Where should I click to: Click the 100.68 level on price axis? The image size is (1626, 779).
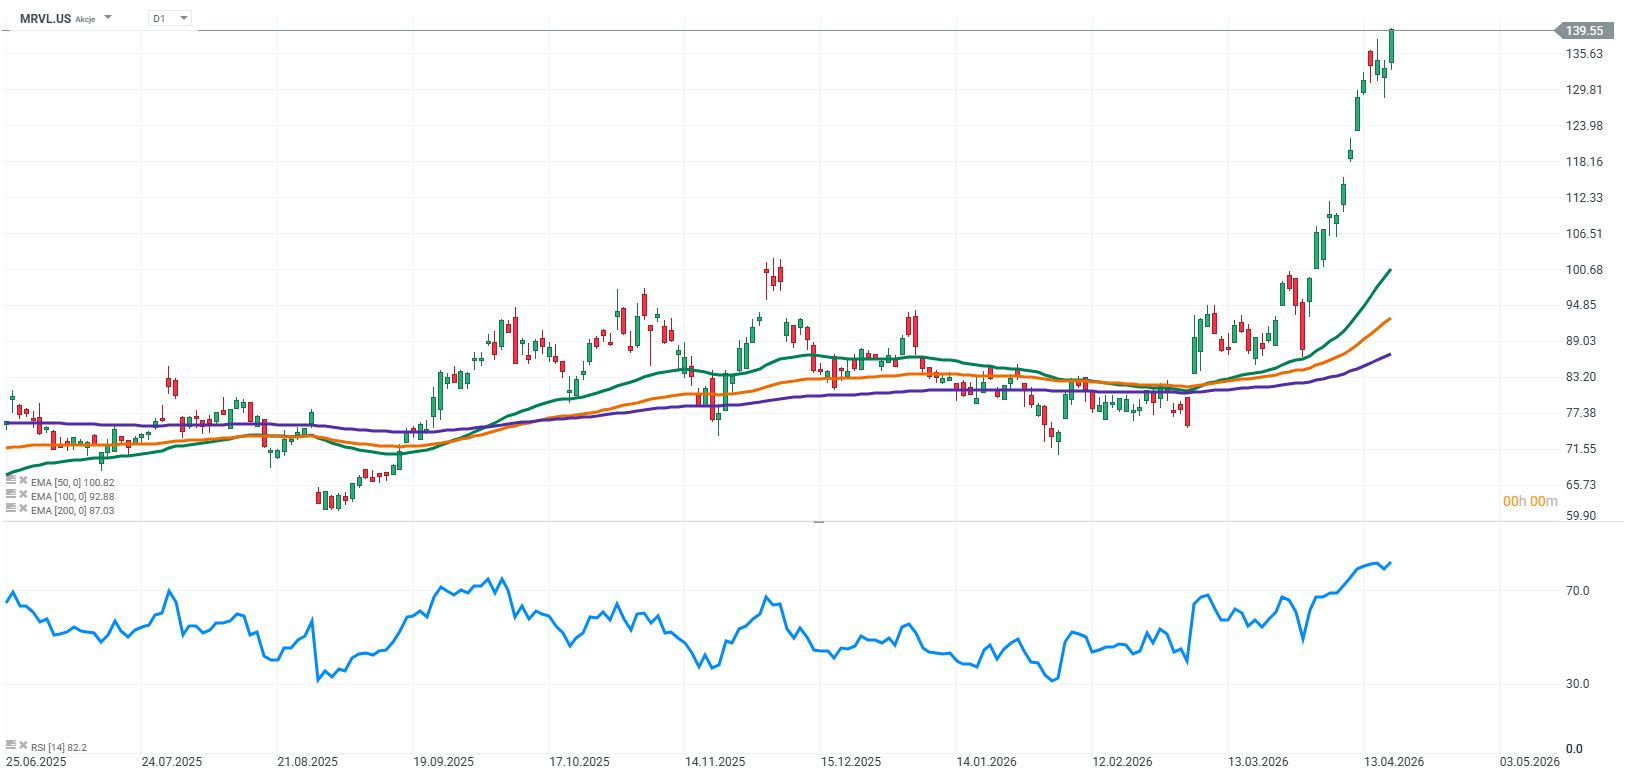point(1583,270)
